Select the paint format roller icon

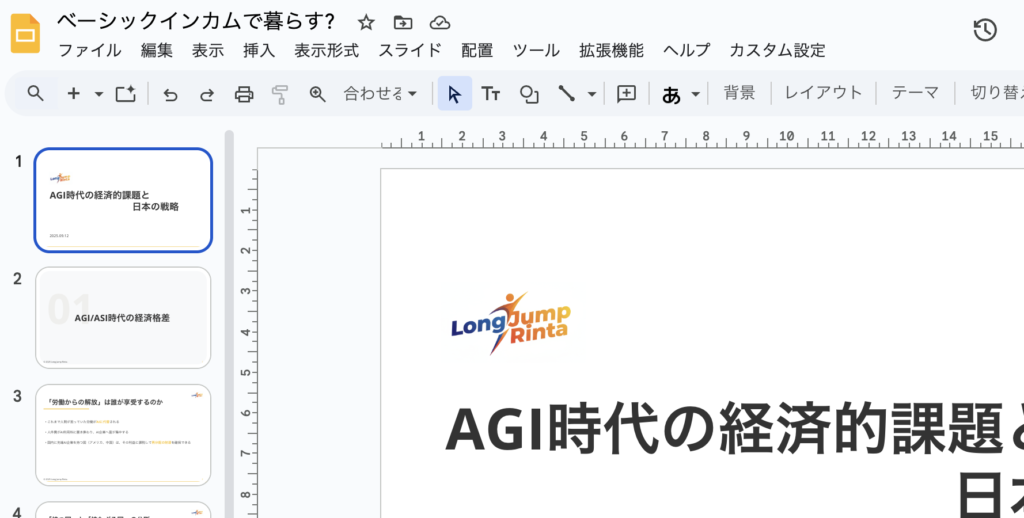280,94
